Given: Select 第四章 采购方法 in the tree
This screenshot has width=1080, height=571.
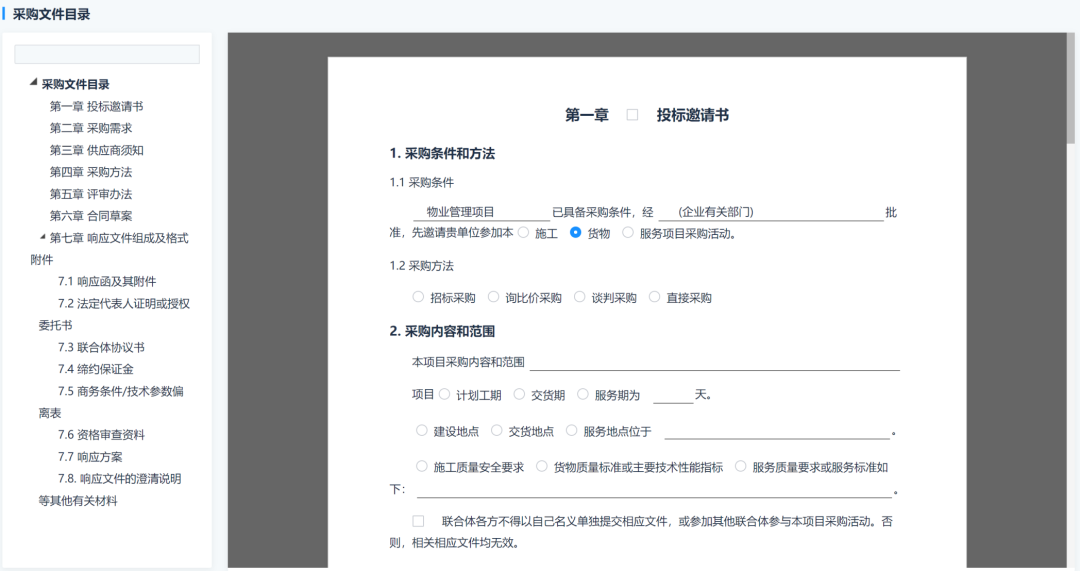Looking at the screenshot, I should (91, 172).
